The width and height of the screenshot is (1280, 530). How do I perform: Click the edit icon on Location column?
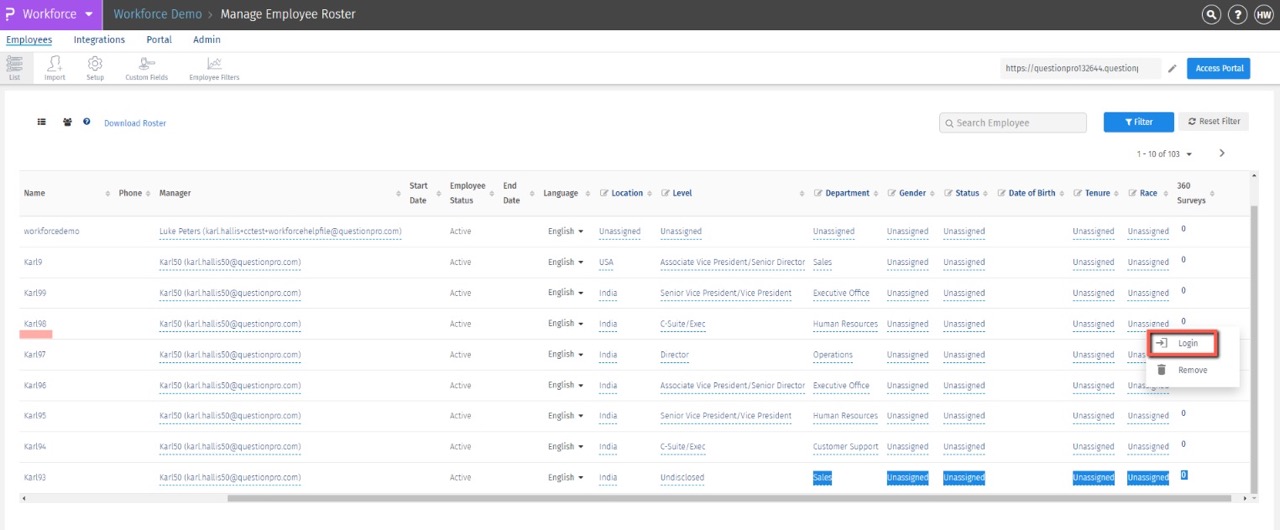click(604, 193)
